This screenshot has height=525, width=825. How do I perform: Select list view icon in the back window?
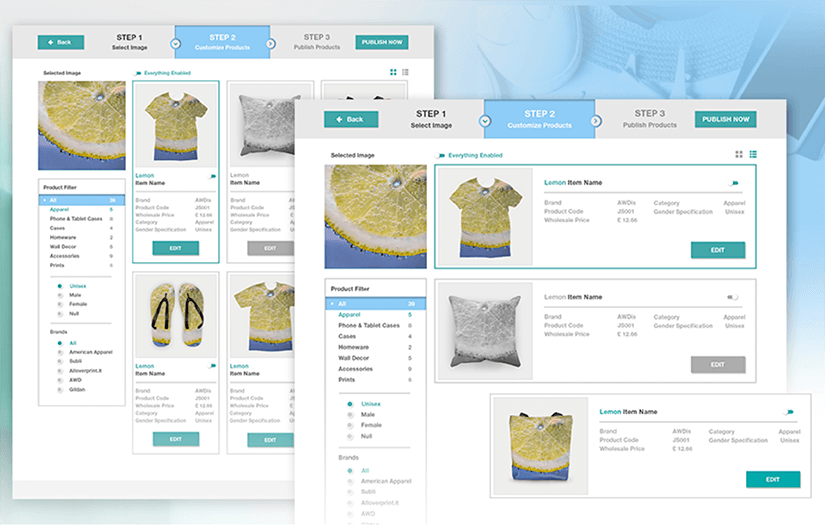point(405,72)
